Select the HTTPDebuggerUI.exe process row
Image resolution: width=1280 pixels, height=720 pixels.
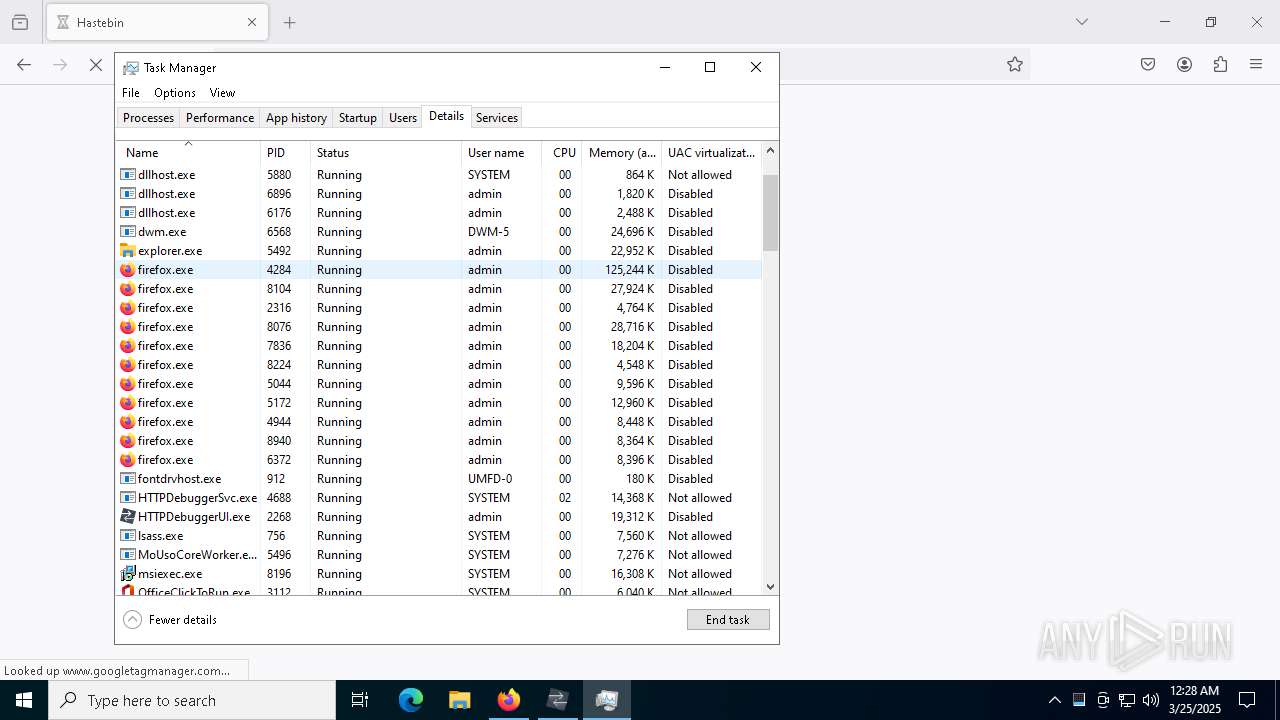440,516
